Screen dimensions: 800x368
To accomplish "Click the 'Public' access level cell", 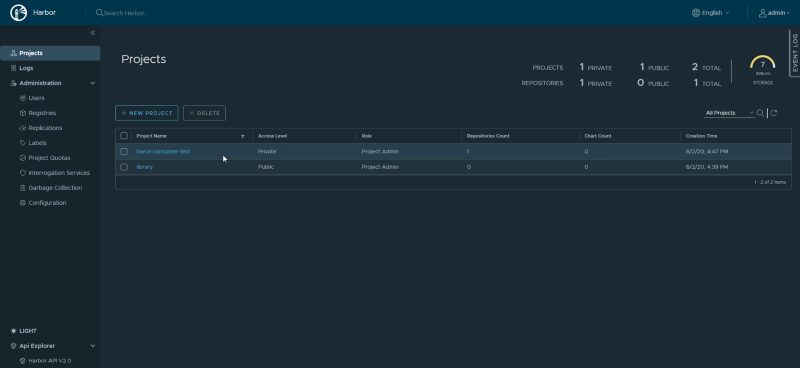I will [266, 167].
